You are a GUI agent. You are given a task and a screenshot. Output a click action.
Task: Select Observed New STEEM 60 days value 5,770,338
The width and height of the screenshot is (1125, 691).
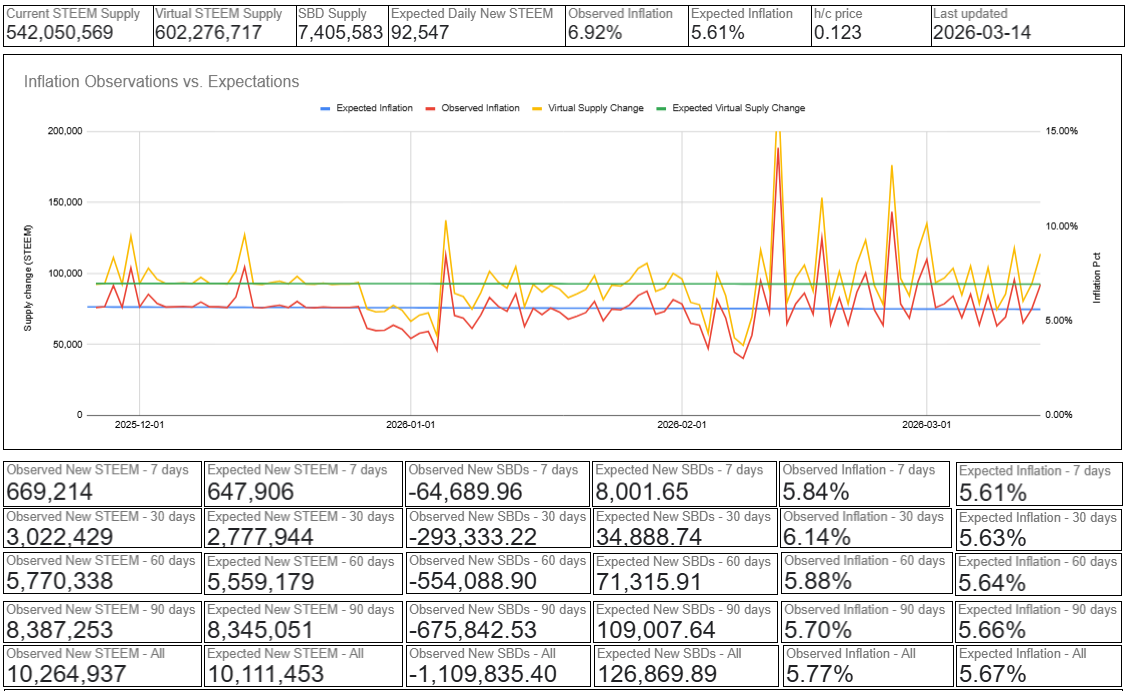click(60, 582)
